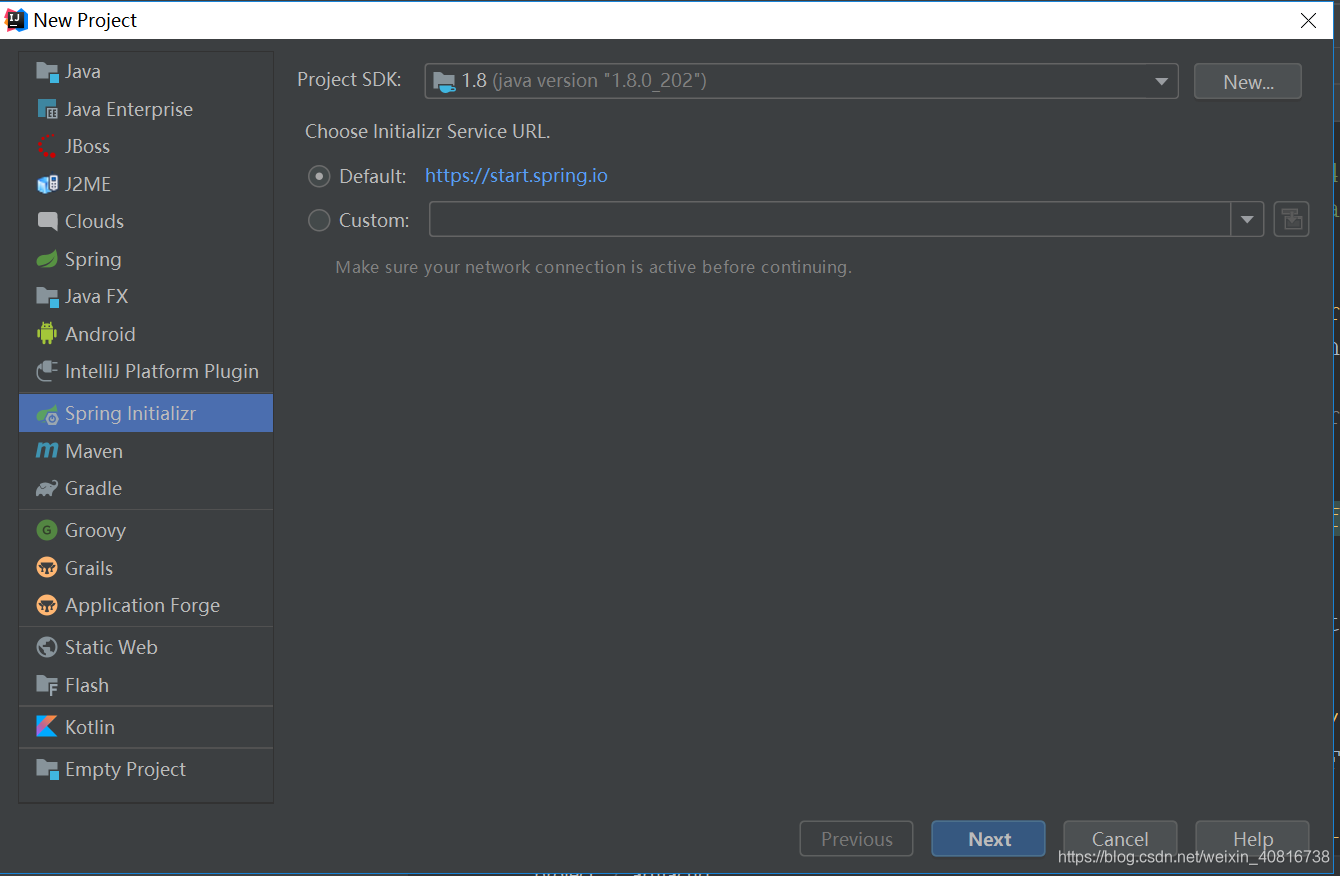This screenshot has width=1340, height=876.
Task: Click the green Groovy icon
Action: [47, 530]
